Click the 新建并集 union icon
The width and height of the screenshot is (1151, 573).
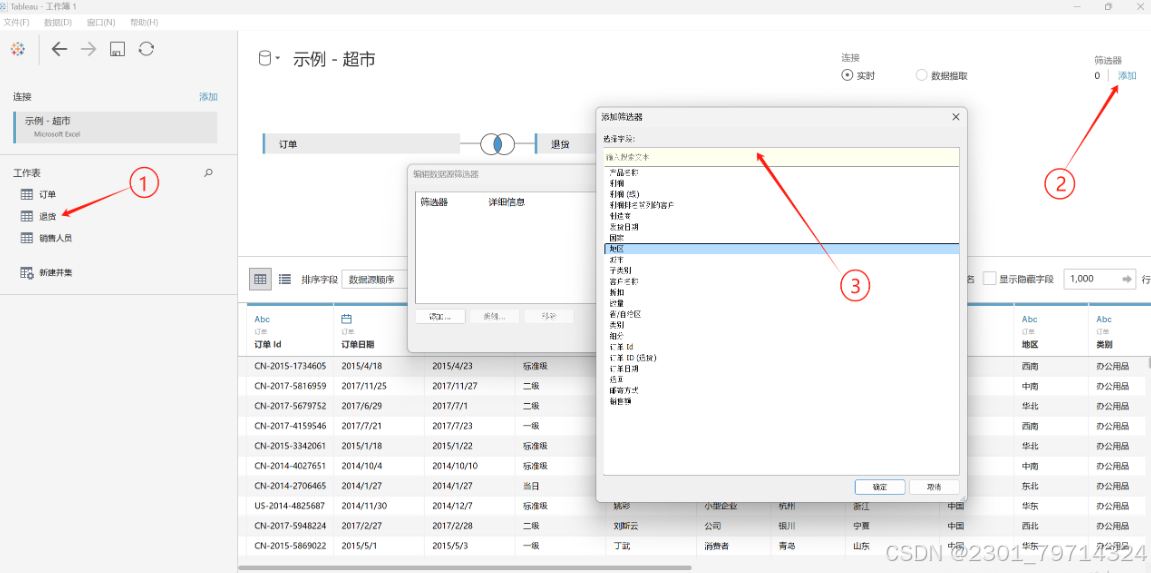(x=26, y=272)
